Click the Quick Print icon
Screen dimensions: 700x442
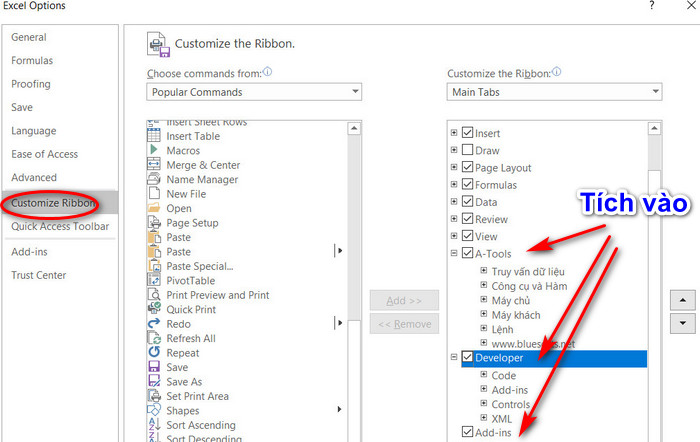(154, 309)
